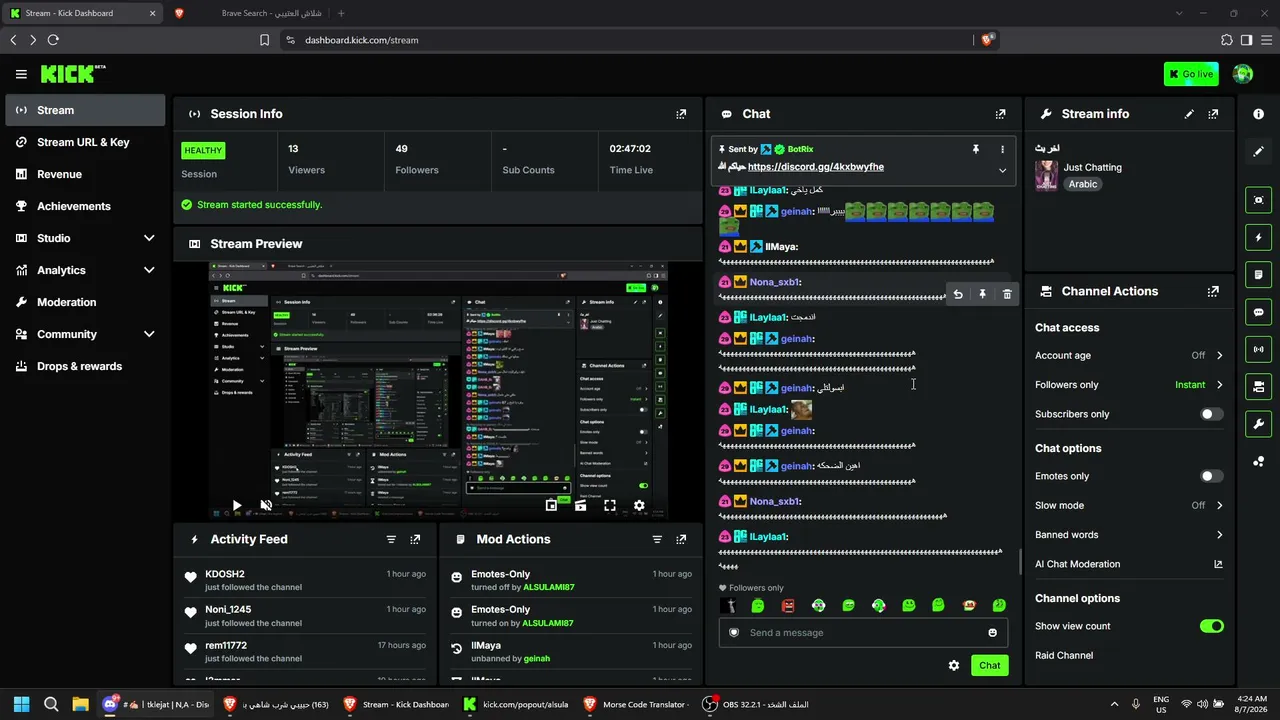This screenshot has width=1280, height=720.
Task: Open the hamburger navigation menu
Action: coord(21,74)
